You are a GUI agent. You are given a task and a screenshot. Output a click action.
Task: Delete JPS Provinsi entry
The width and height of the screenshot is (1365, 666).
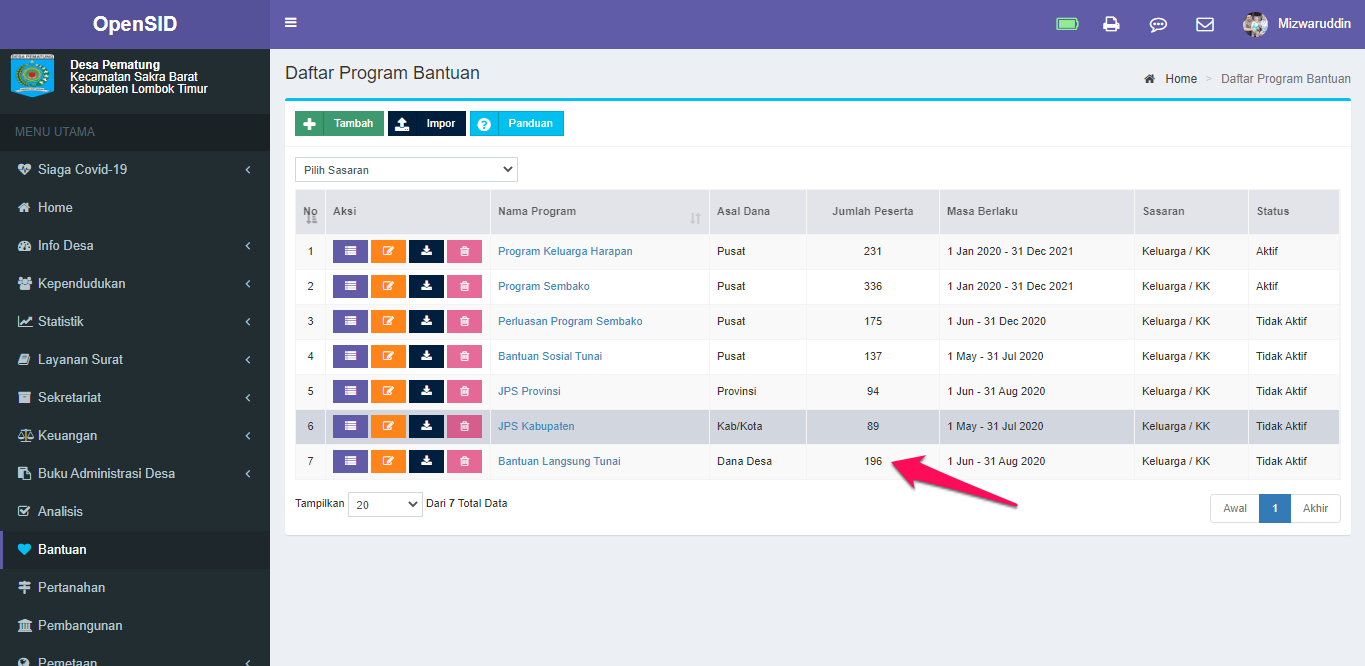click(x=464, y=392)
